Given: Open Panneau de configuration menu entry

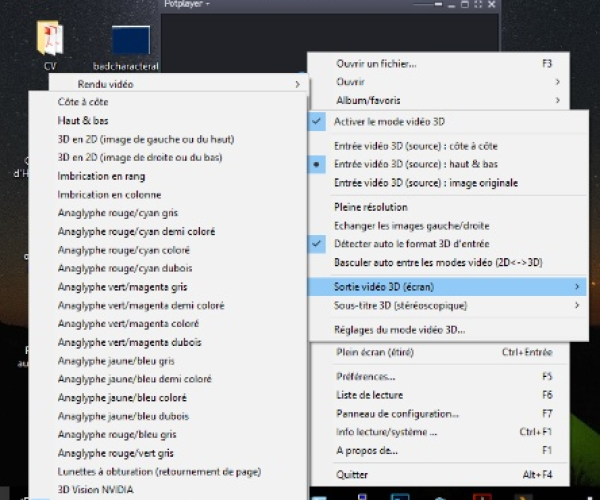Looking at the screenshot, I should click(x=439, y=414).
